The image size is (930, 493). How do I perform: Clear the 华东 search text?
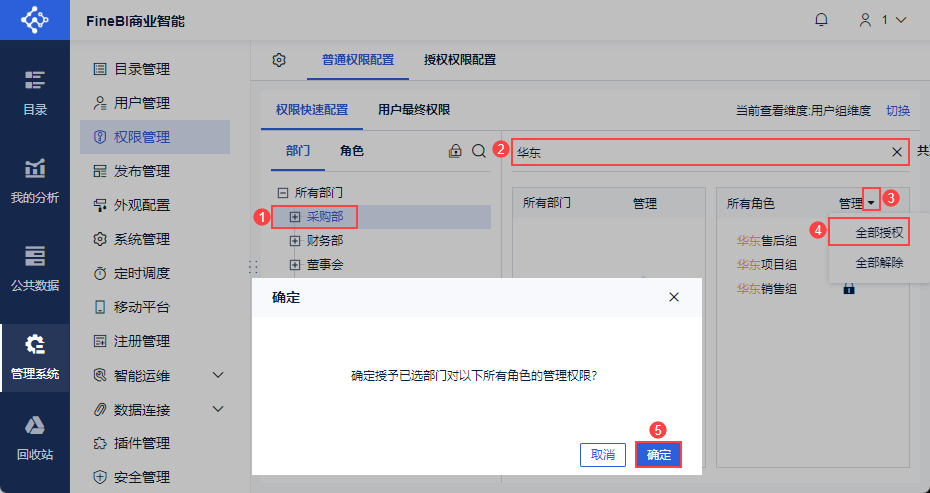(897, 152)
